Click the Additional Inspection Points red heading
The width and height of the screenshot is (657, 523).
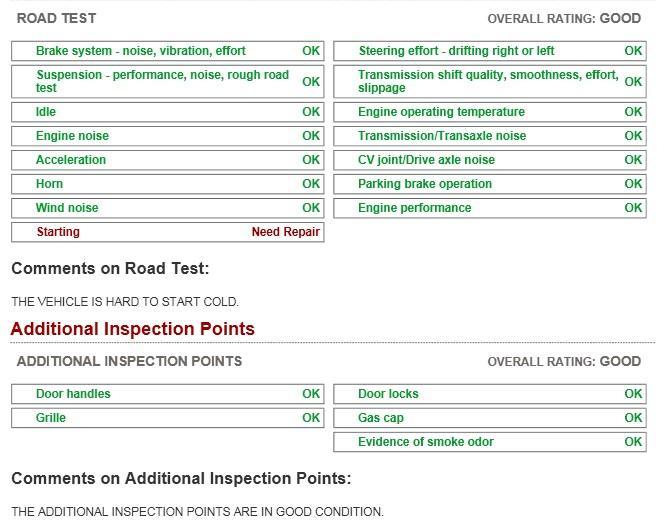click(x=133, y=329)
